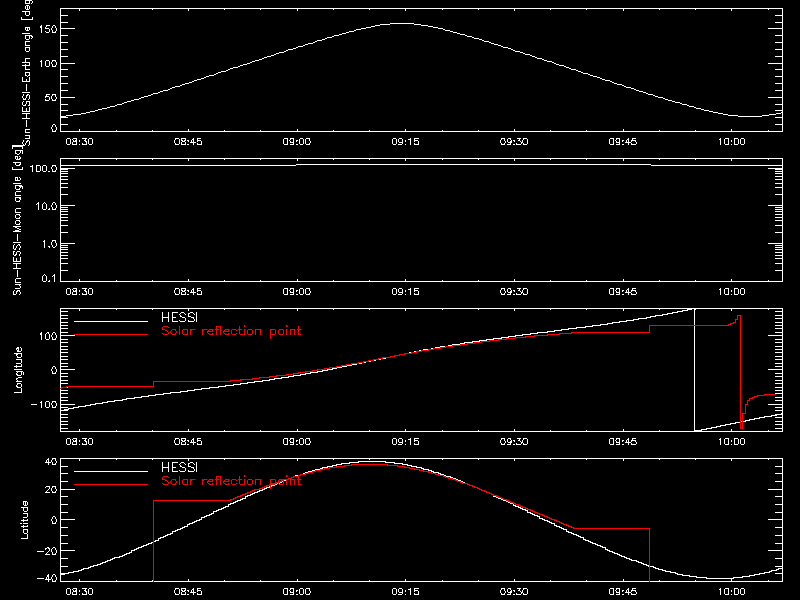The height and width of the screenshot is (600, 800).
Task: Click "09:45" under the Earth angle plot
Action: [623, 142]
